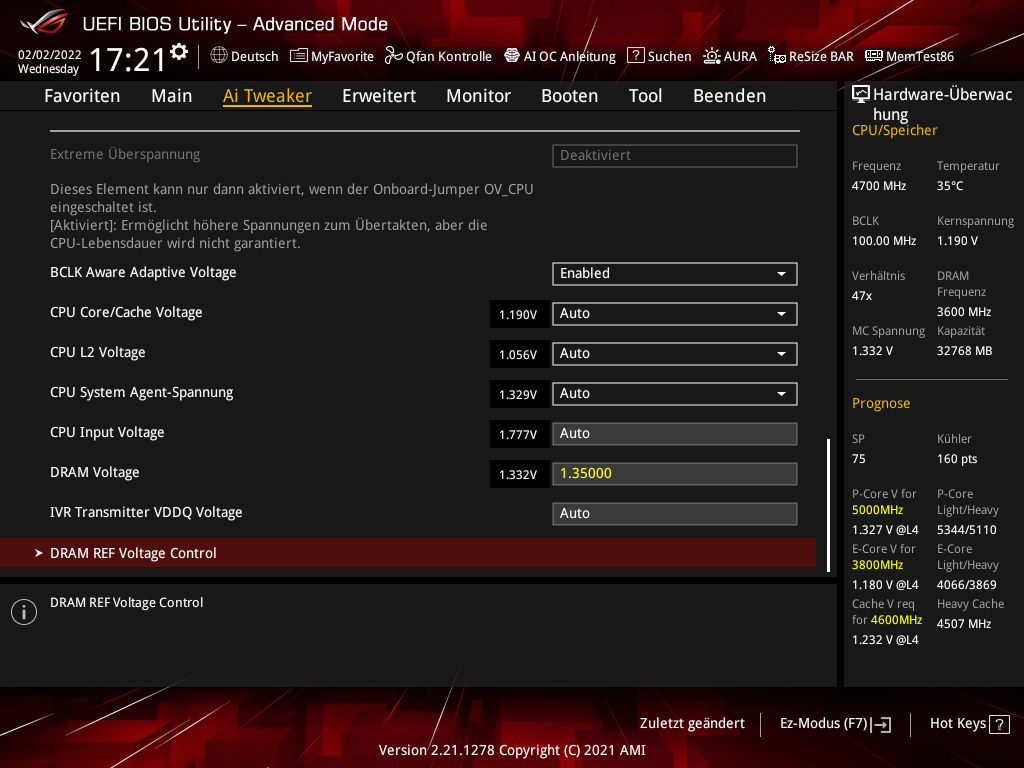Click the Suchen question mark icon
The width and height of the screenshot is (1024, 768).
(x=635, y=56)
